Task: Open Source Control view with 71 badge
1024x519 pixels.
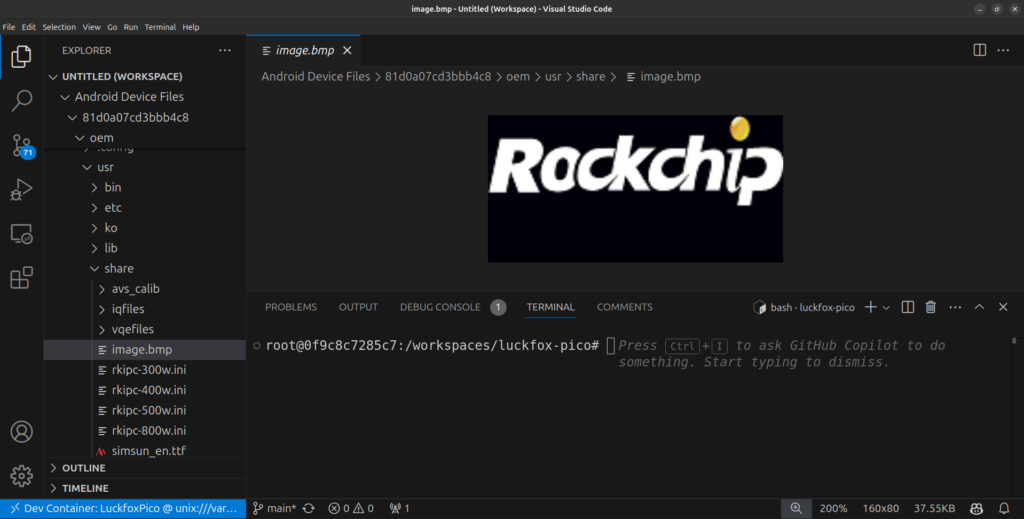Action: tap(22, 145)
